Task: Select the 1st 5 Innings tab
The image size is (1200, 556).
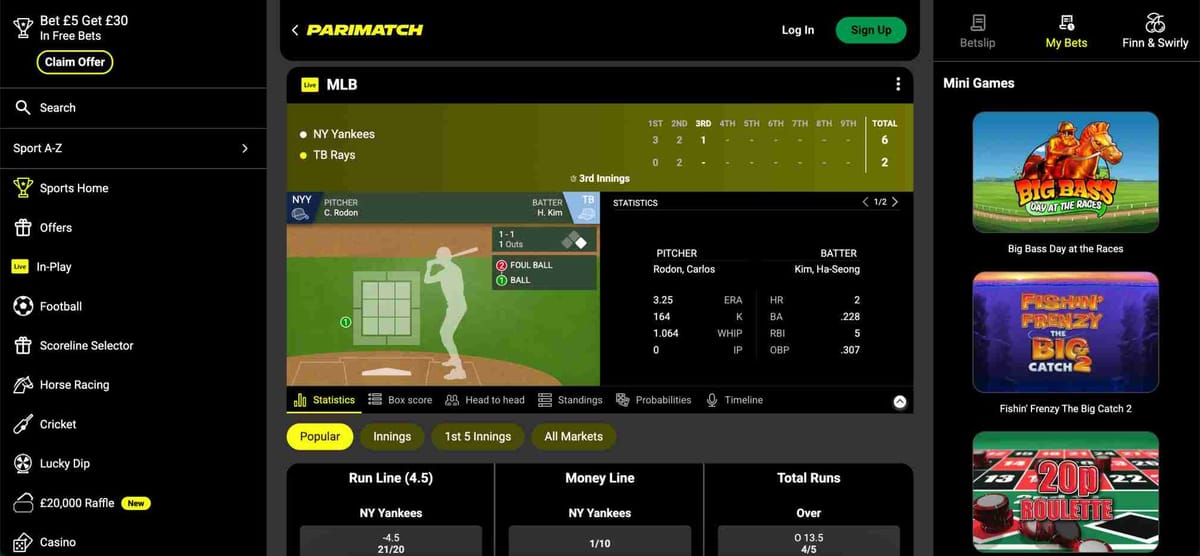Action: pyautogui.click(x=478, y=437)
